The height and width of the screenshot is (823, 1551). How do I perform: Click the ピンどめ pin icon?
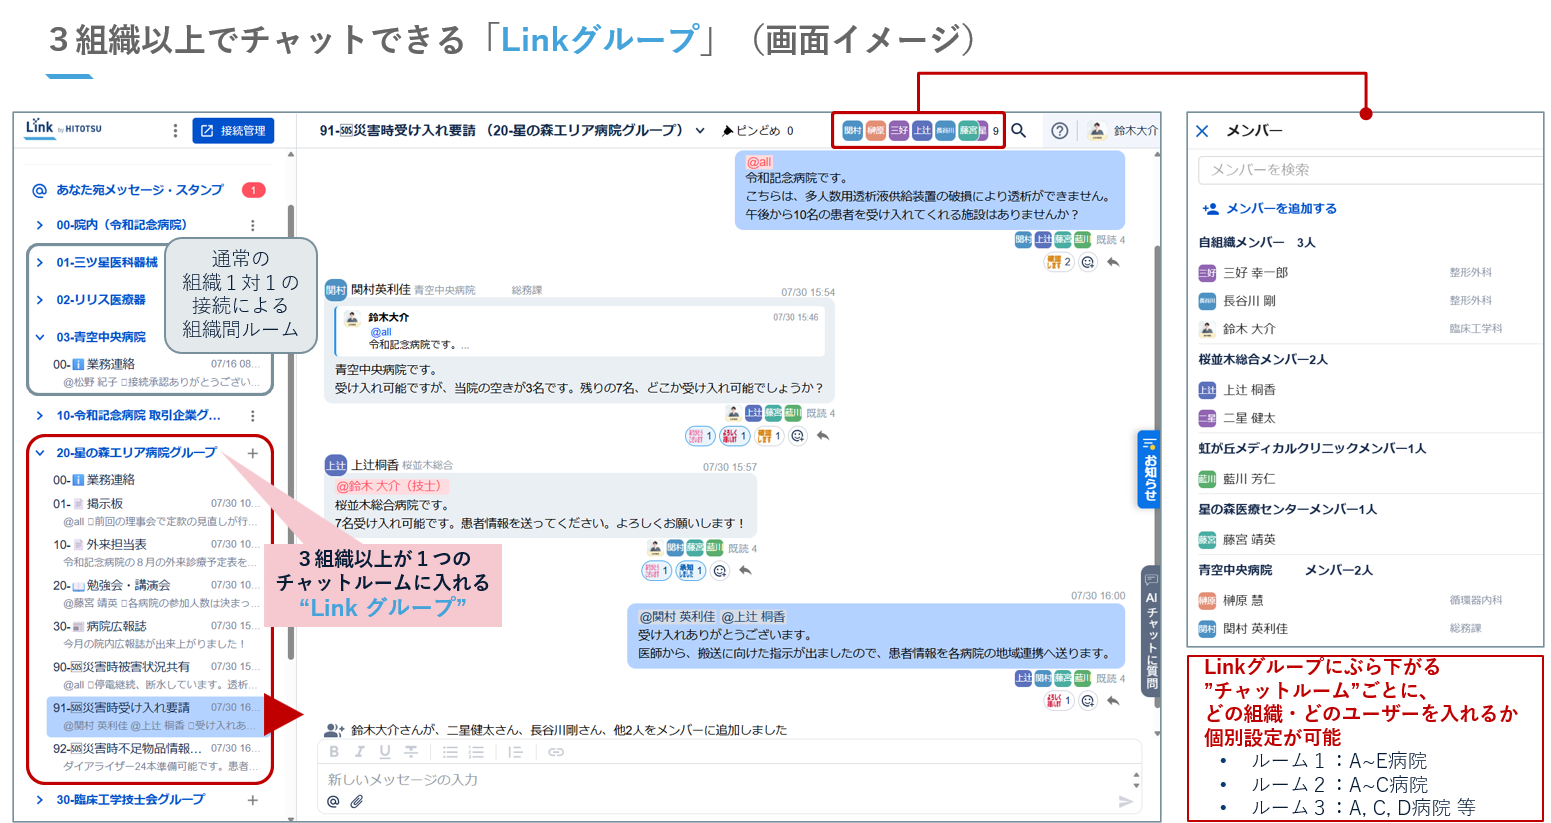click(x=728, y=131)
